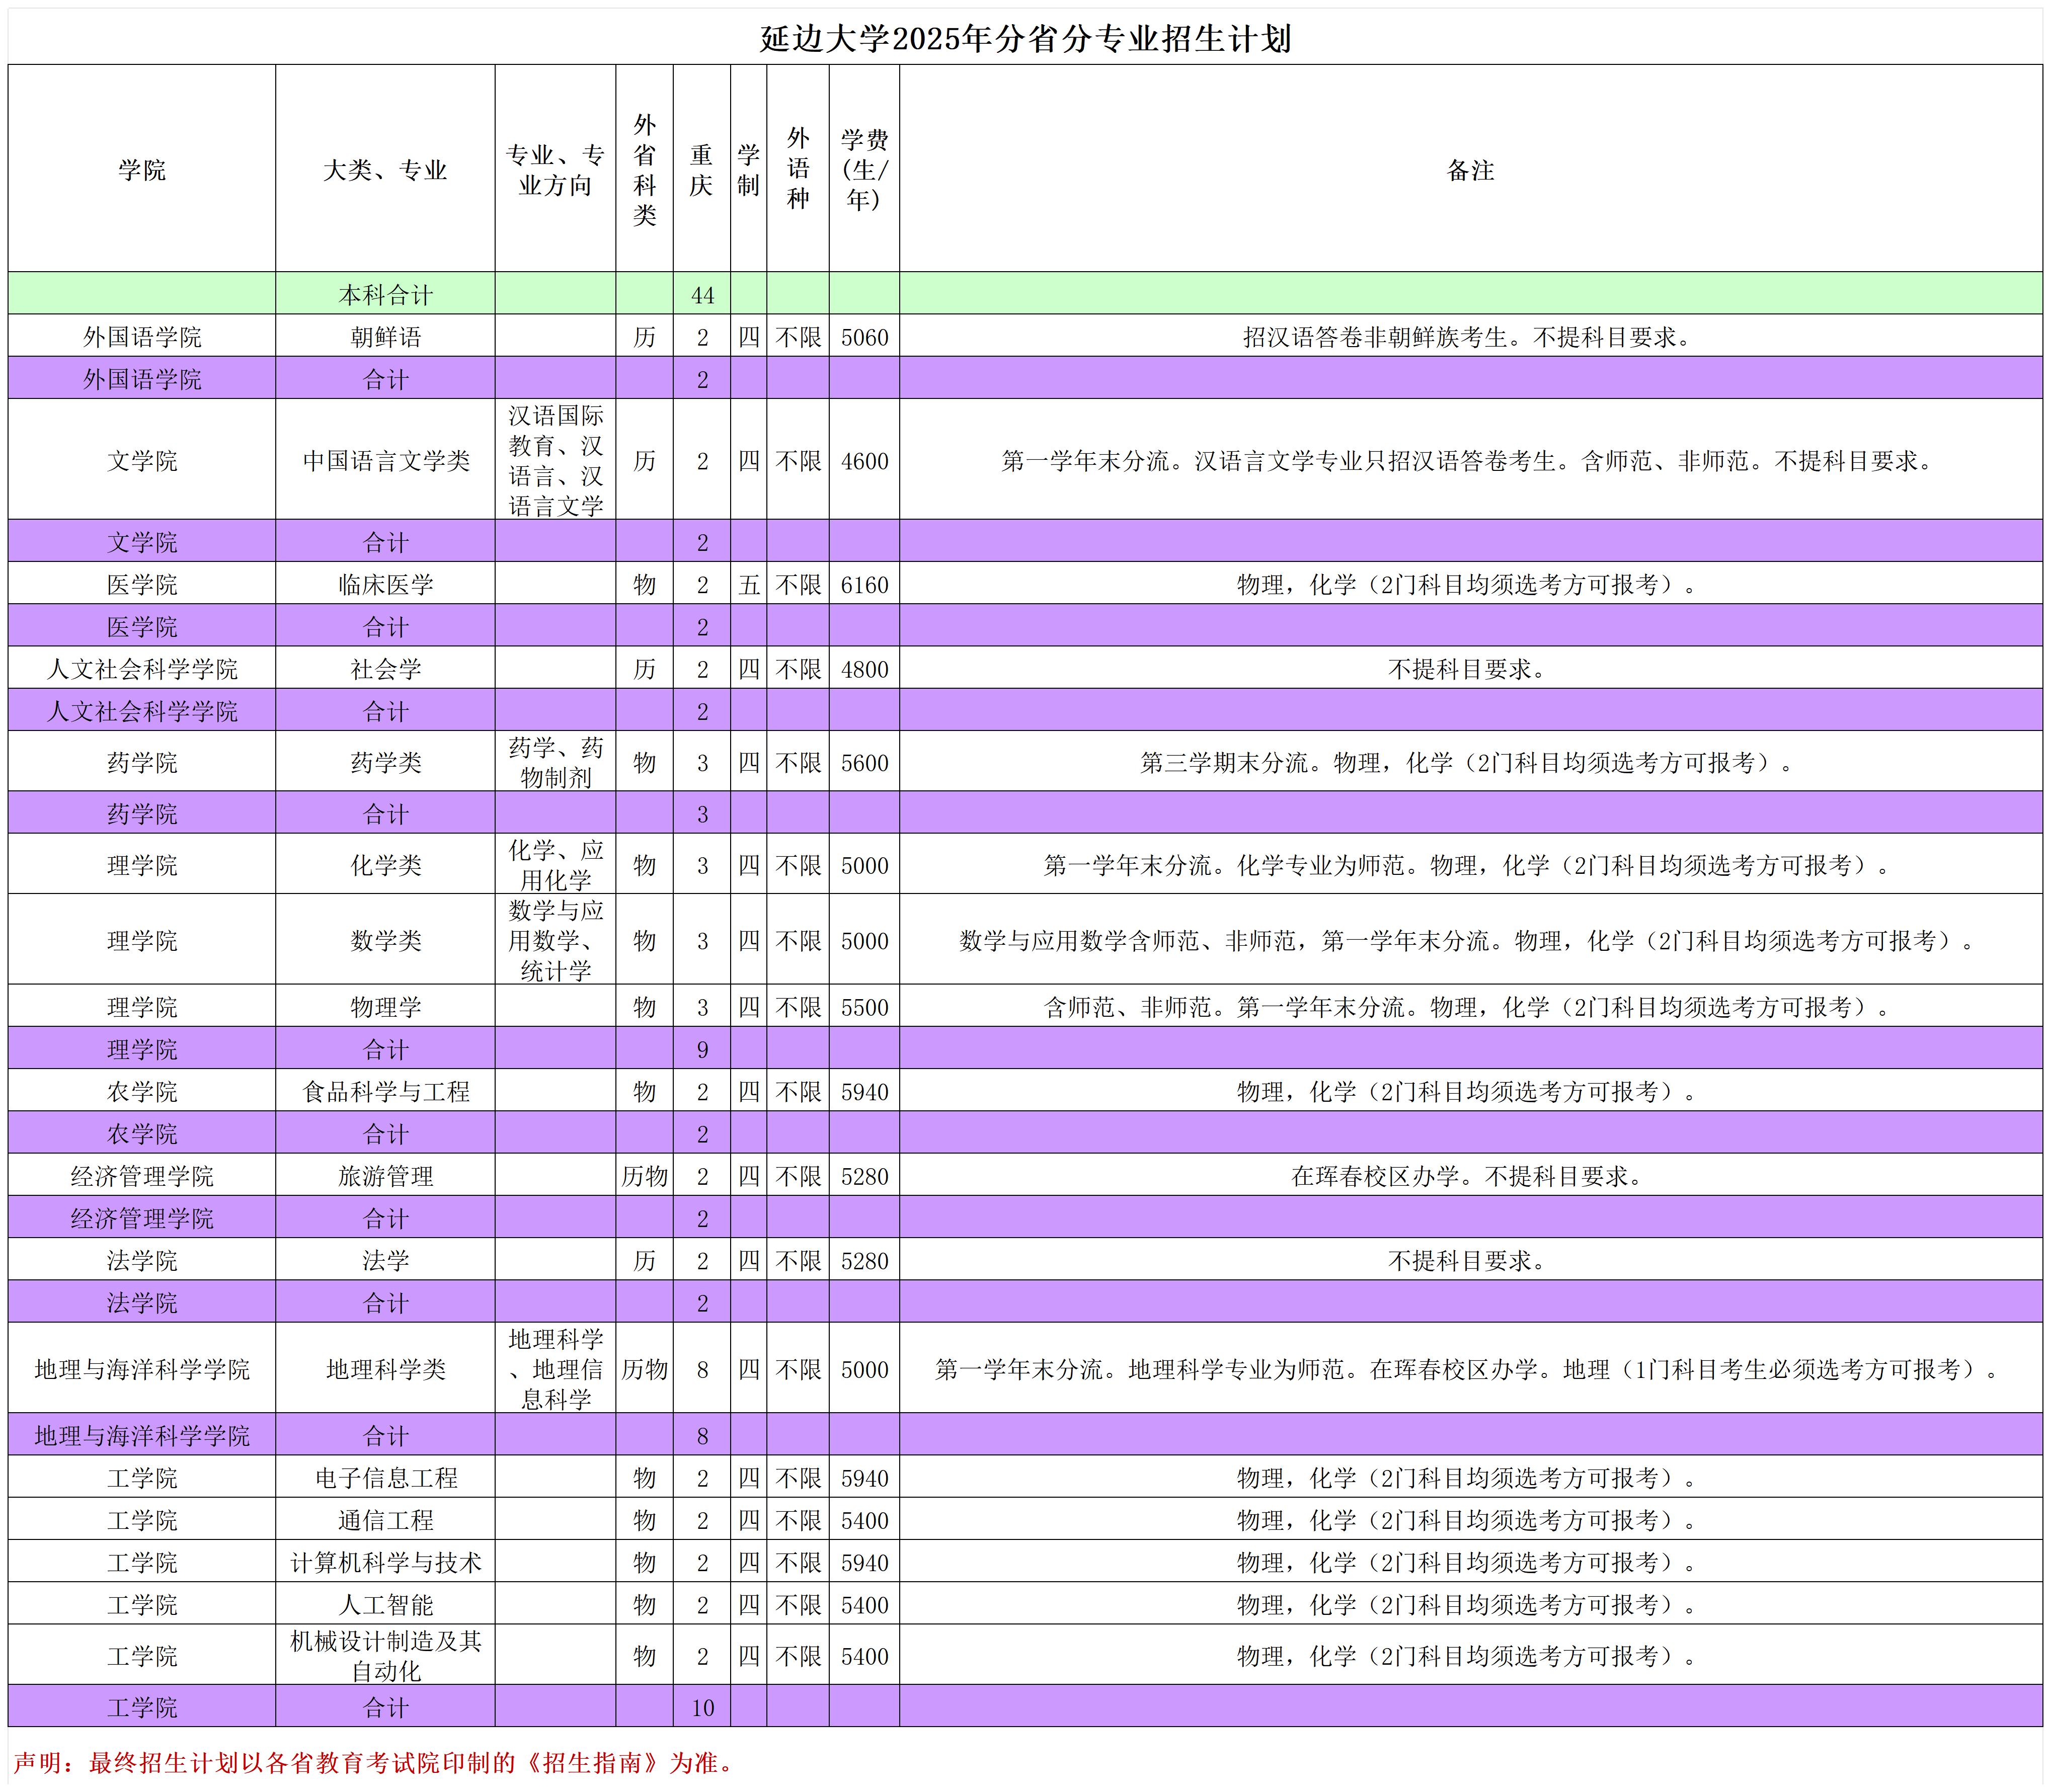
Task: Click the 药学类 cell
Action: pos(385,762)
